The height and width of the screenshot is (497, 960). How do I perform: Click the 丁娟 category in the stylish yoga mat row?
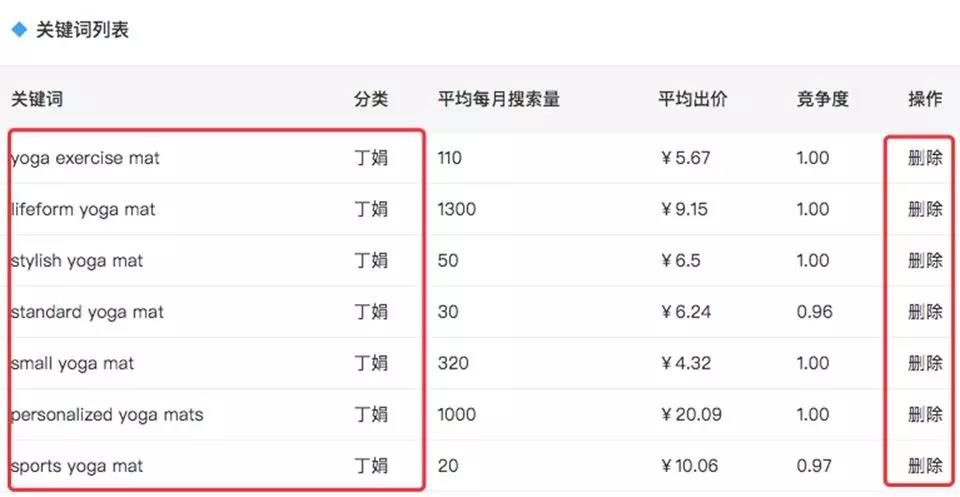[x=371, y=260]
